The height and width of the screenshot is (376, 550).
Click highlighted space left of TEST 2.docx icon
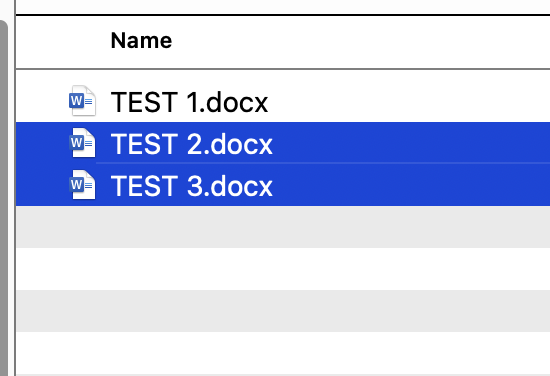coord(42,143)
